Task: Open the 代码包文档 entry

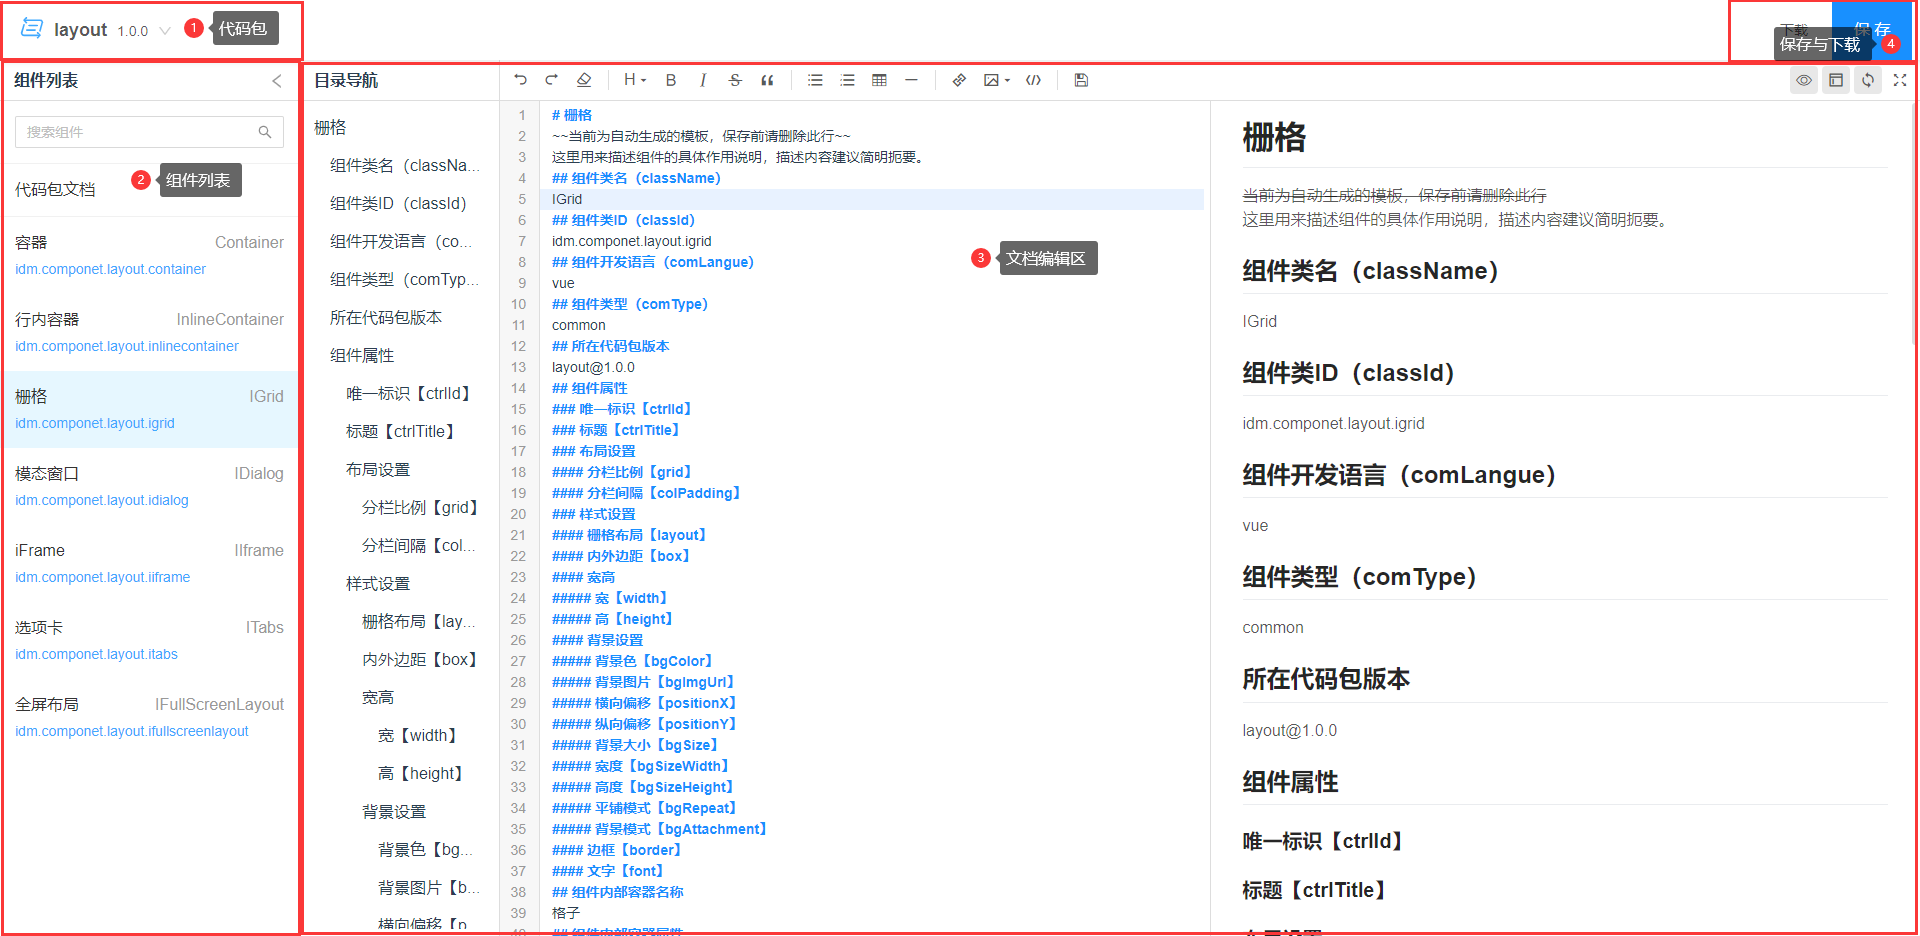Action: (x=55, y=189)
